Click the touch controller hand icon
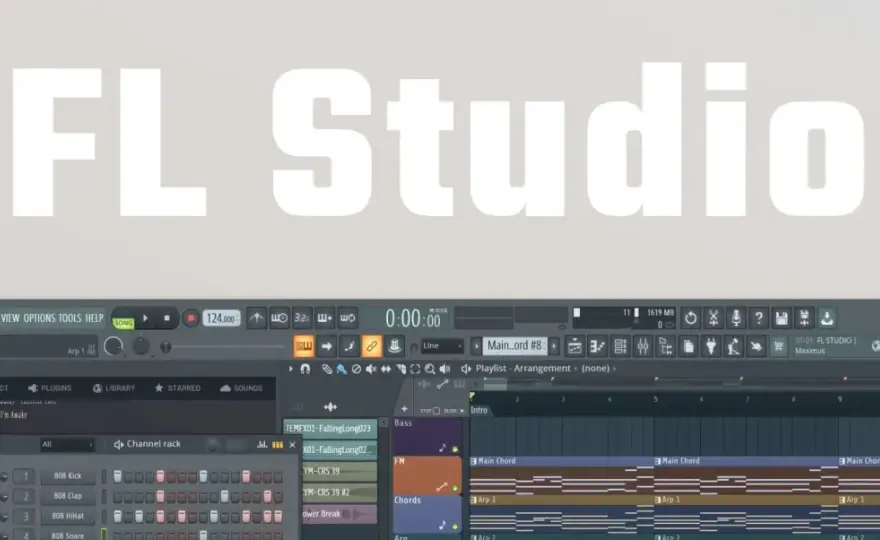 (x=756, y=346)
